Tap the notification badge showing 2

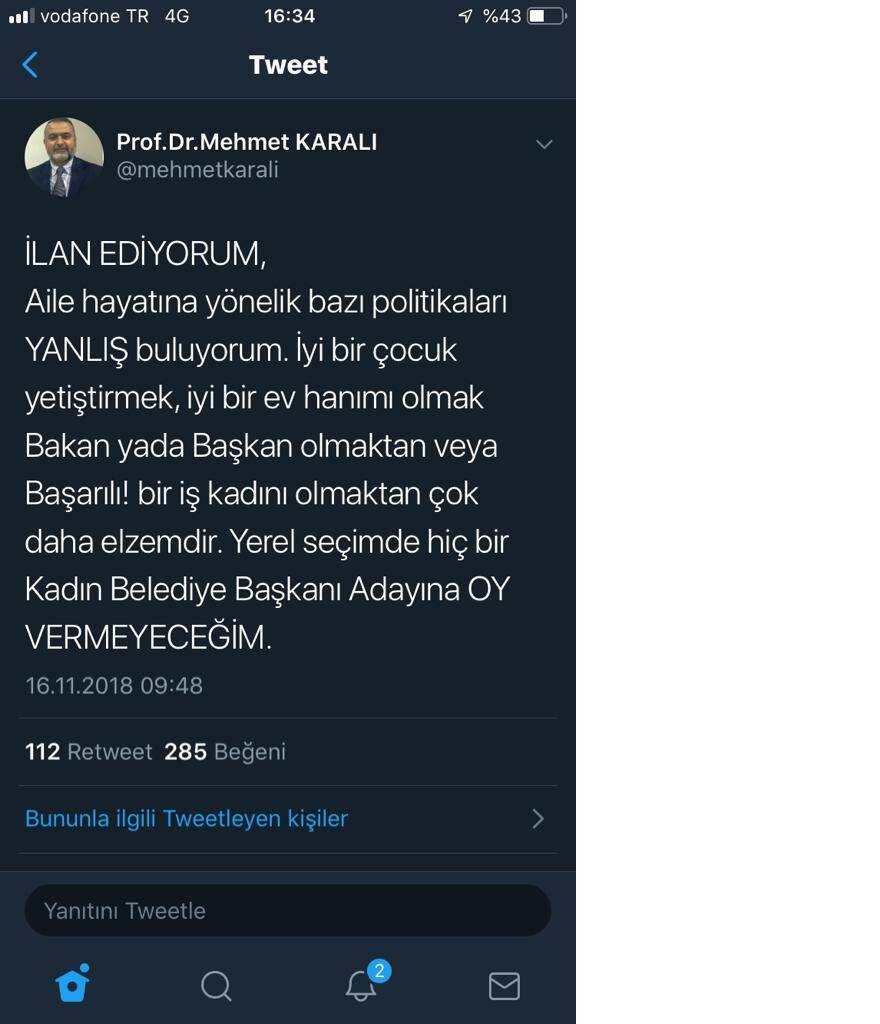click(379, 970)
